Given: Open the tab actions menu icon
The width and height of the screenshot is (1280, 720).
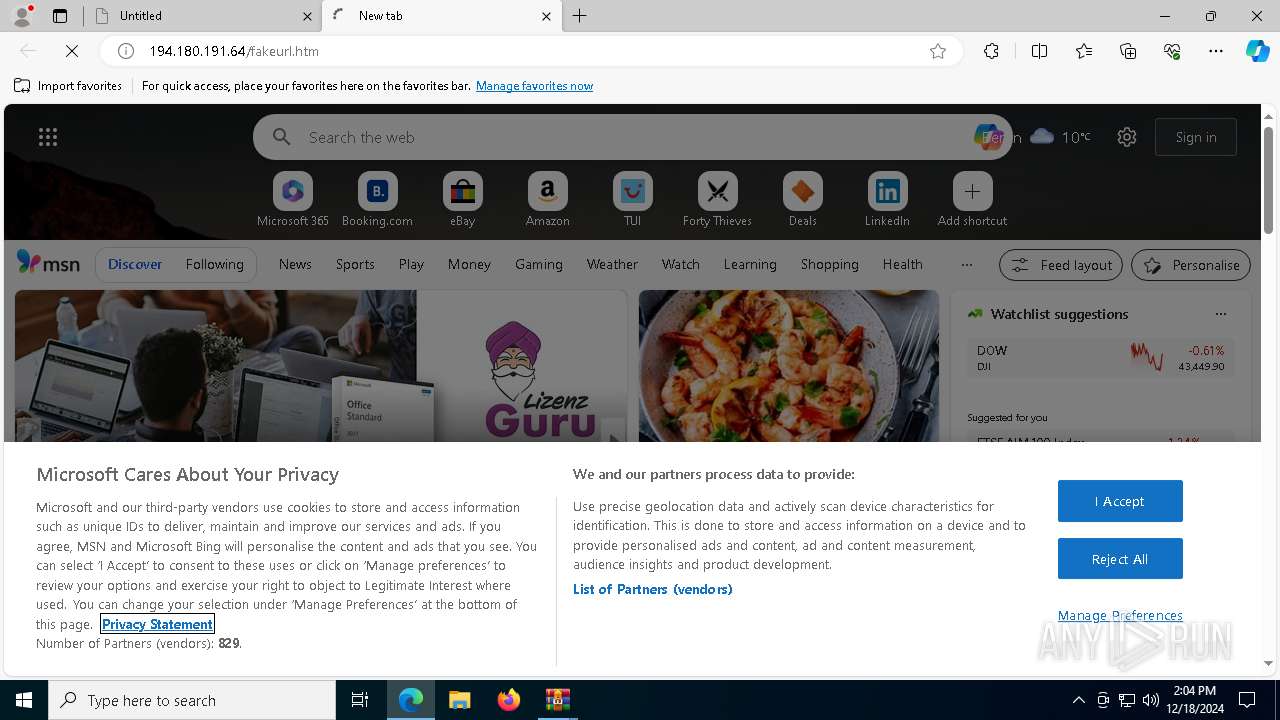Looking at the screenshot, I should [x=60, y=16].
